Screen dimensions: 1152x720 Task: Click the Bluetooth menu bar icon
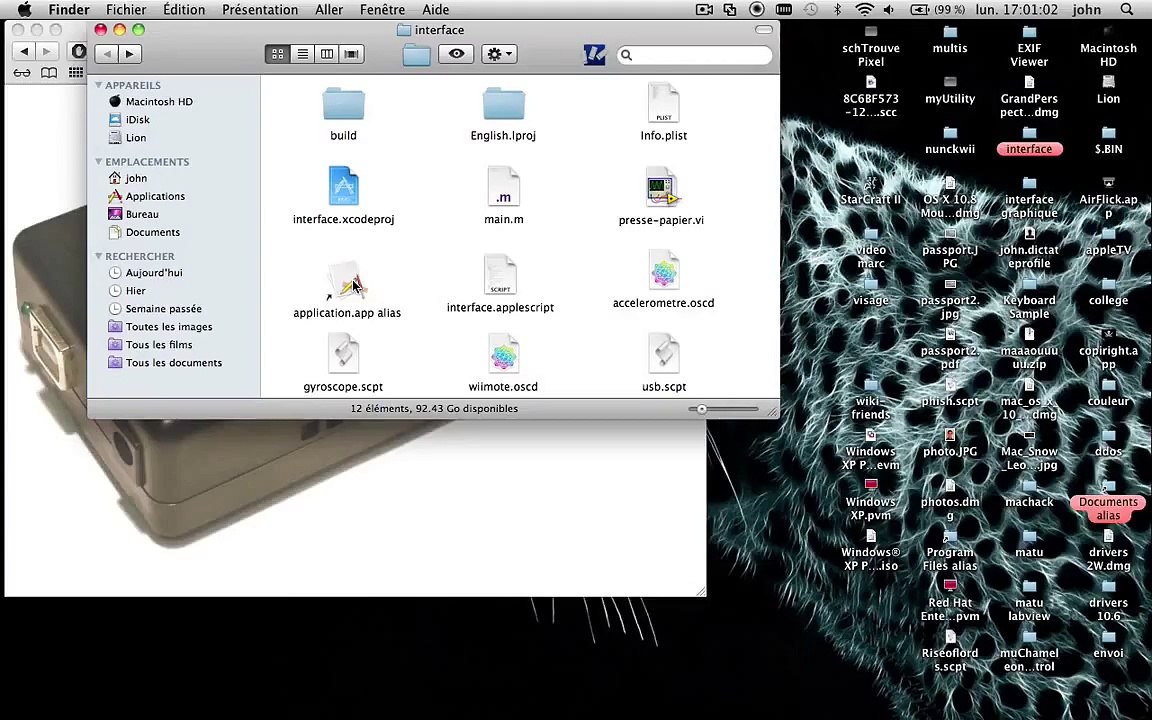pyautogui.click(x=837, y=10)
